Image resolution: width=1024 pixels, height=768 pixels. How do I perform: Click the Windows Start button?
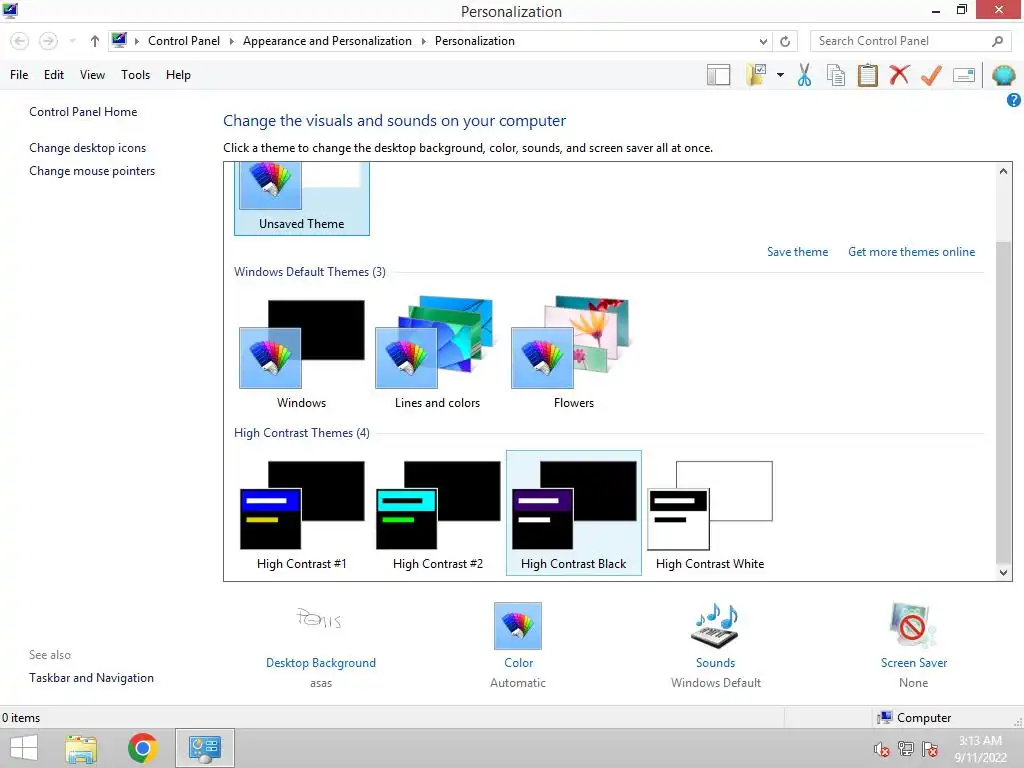coord(24,748)
